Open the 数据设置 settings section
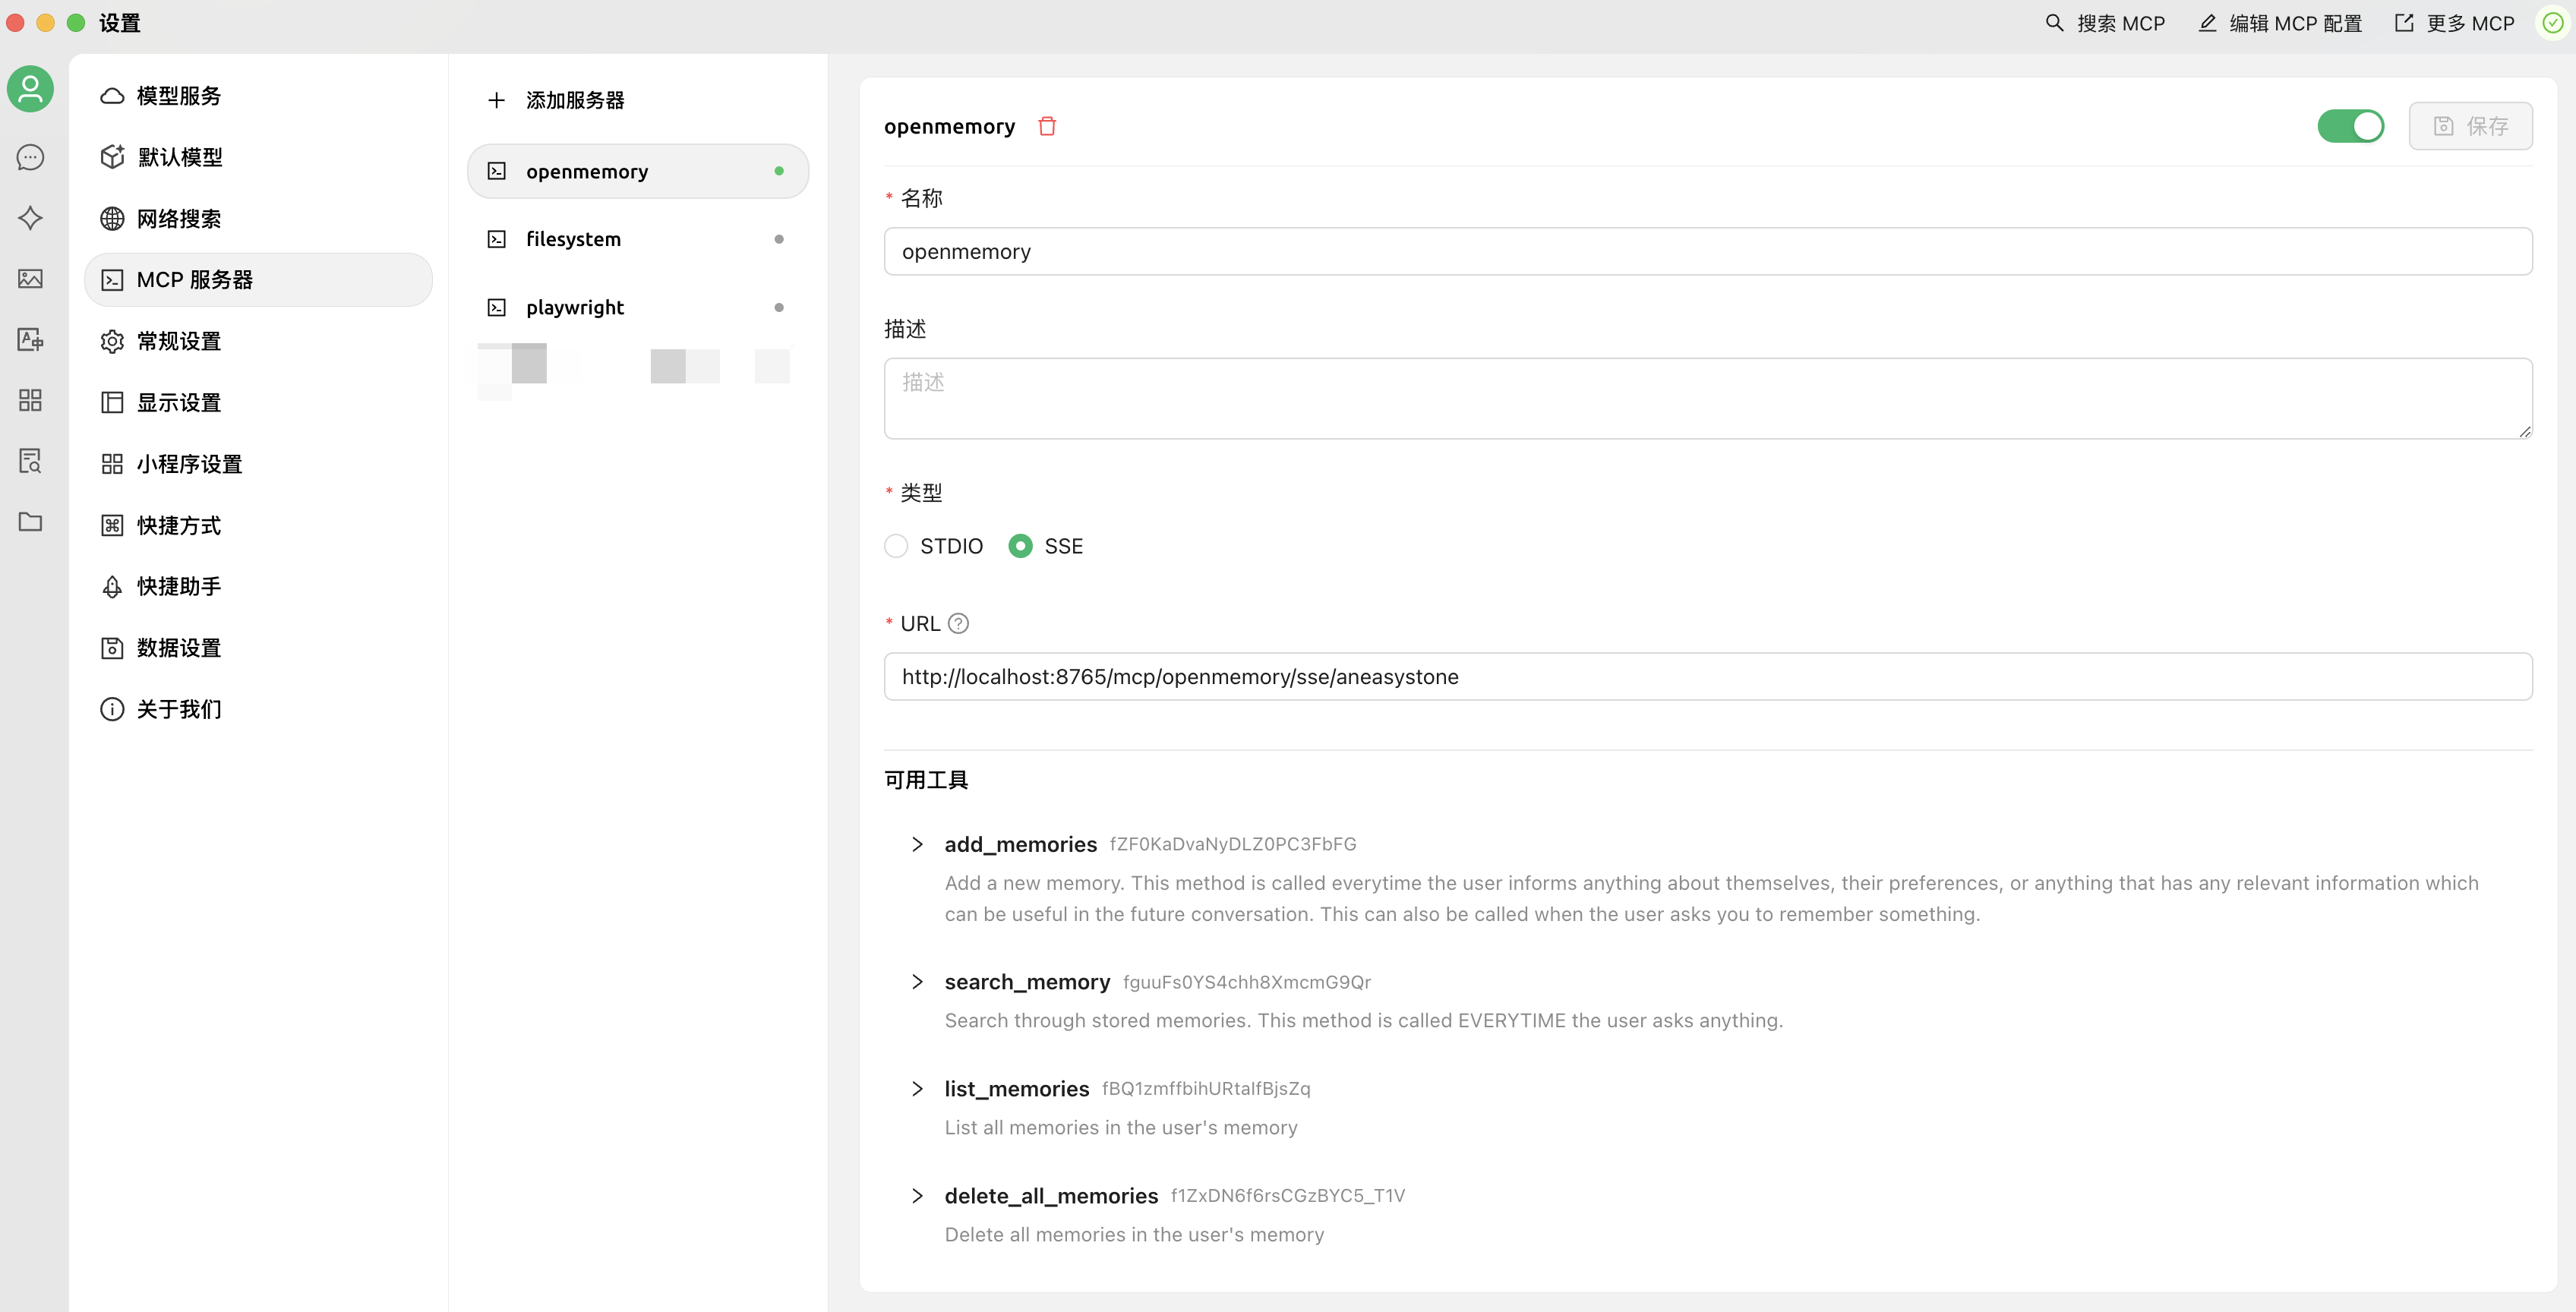 259,648
